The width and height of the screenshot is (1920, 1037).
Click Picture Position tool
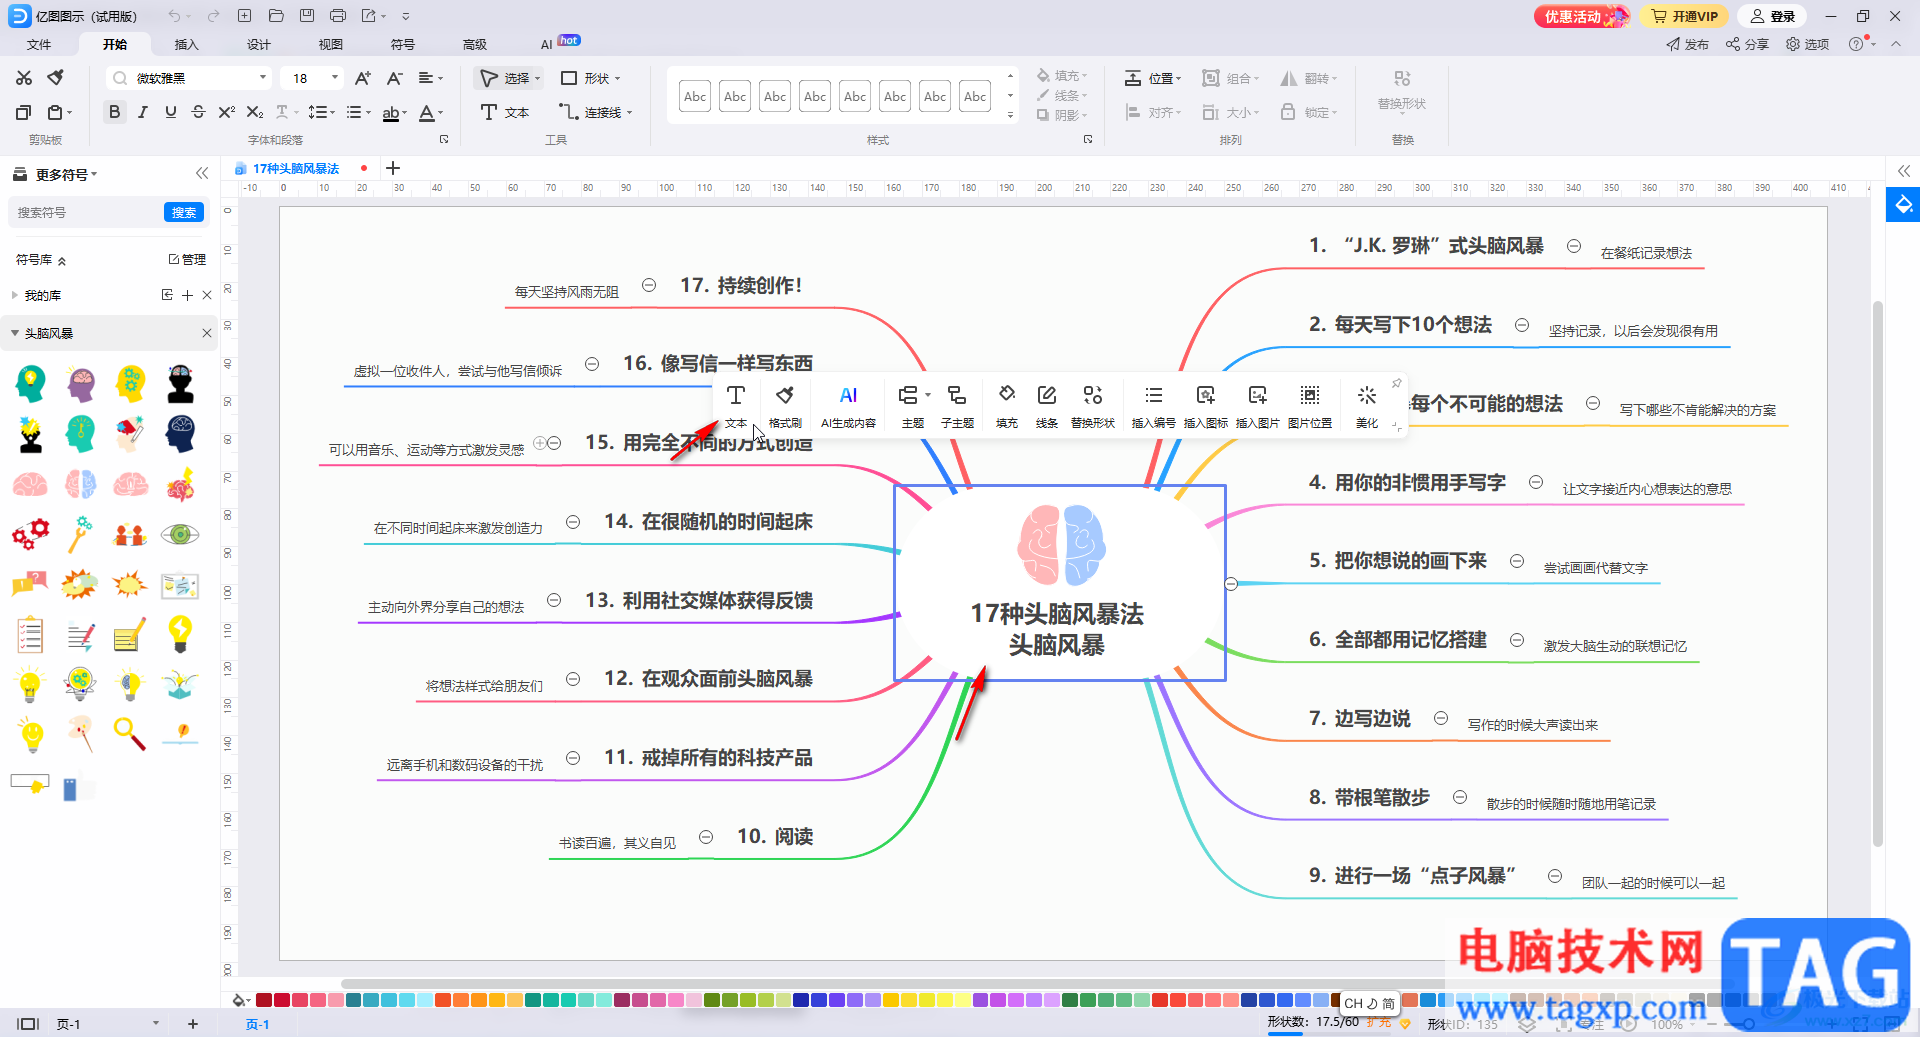point(1310,406)
